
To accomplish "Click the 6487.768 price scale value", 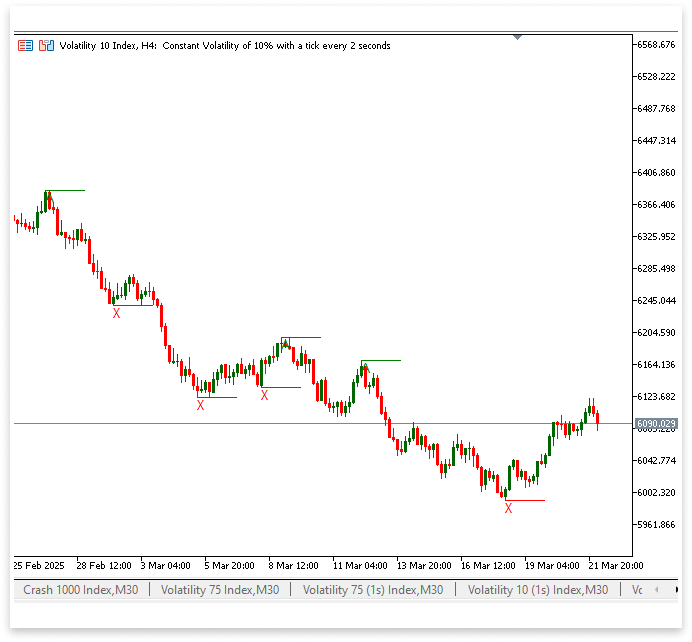I will 656,109.
